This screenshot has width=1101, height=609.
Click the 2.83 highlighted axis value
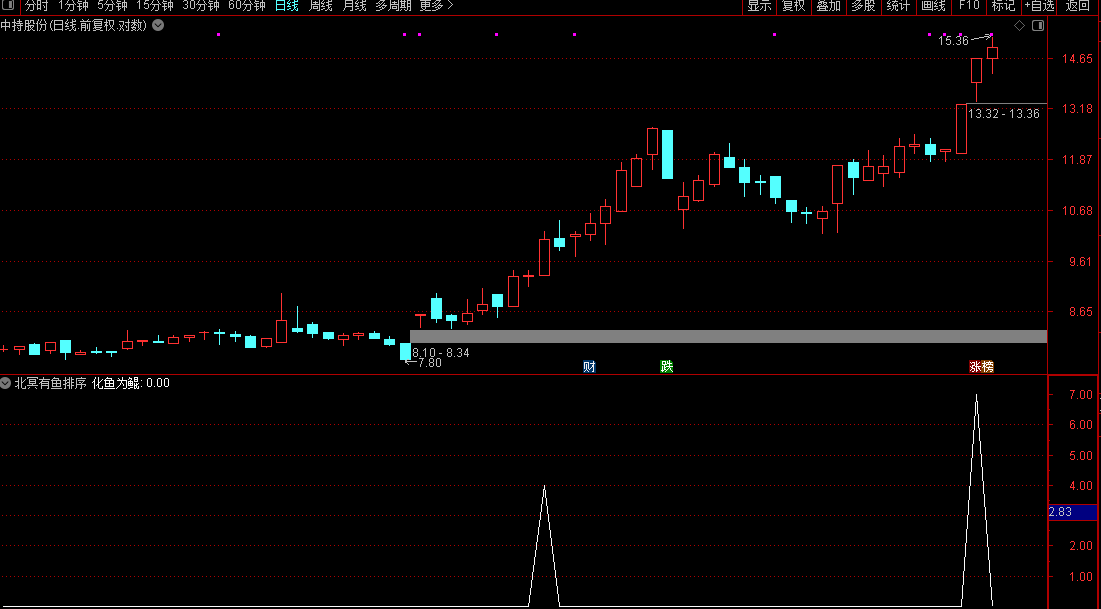click(1072, 512)
